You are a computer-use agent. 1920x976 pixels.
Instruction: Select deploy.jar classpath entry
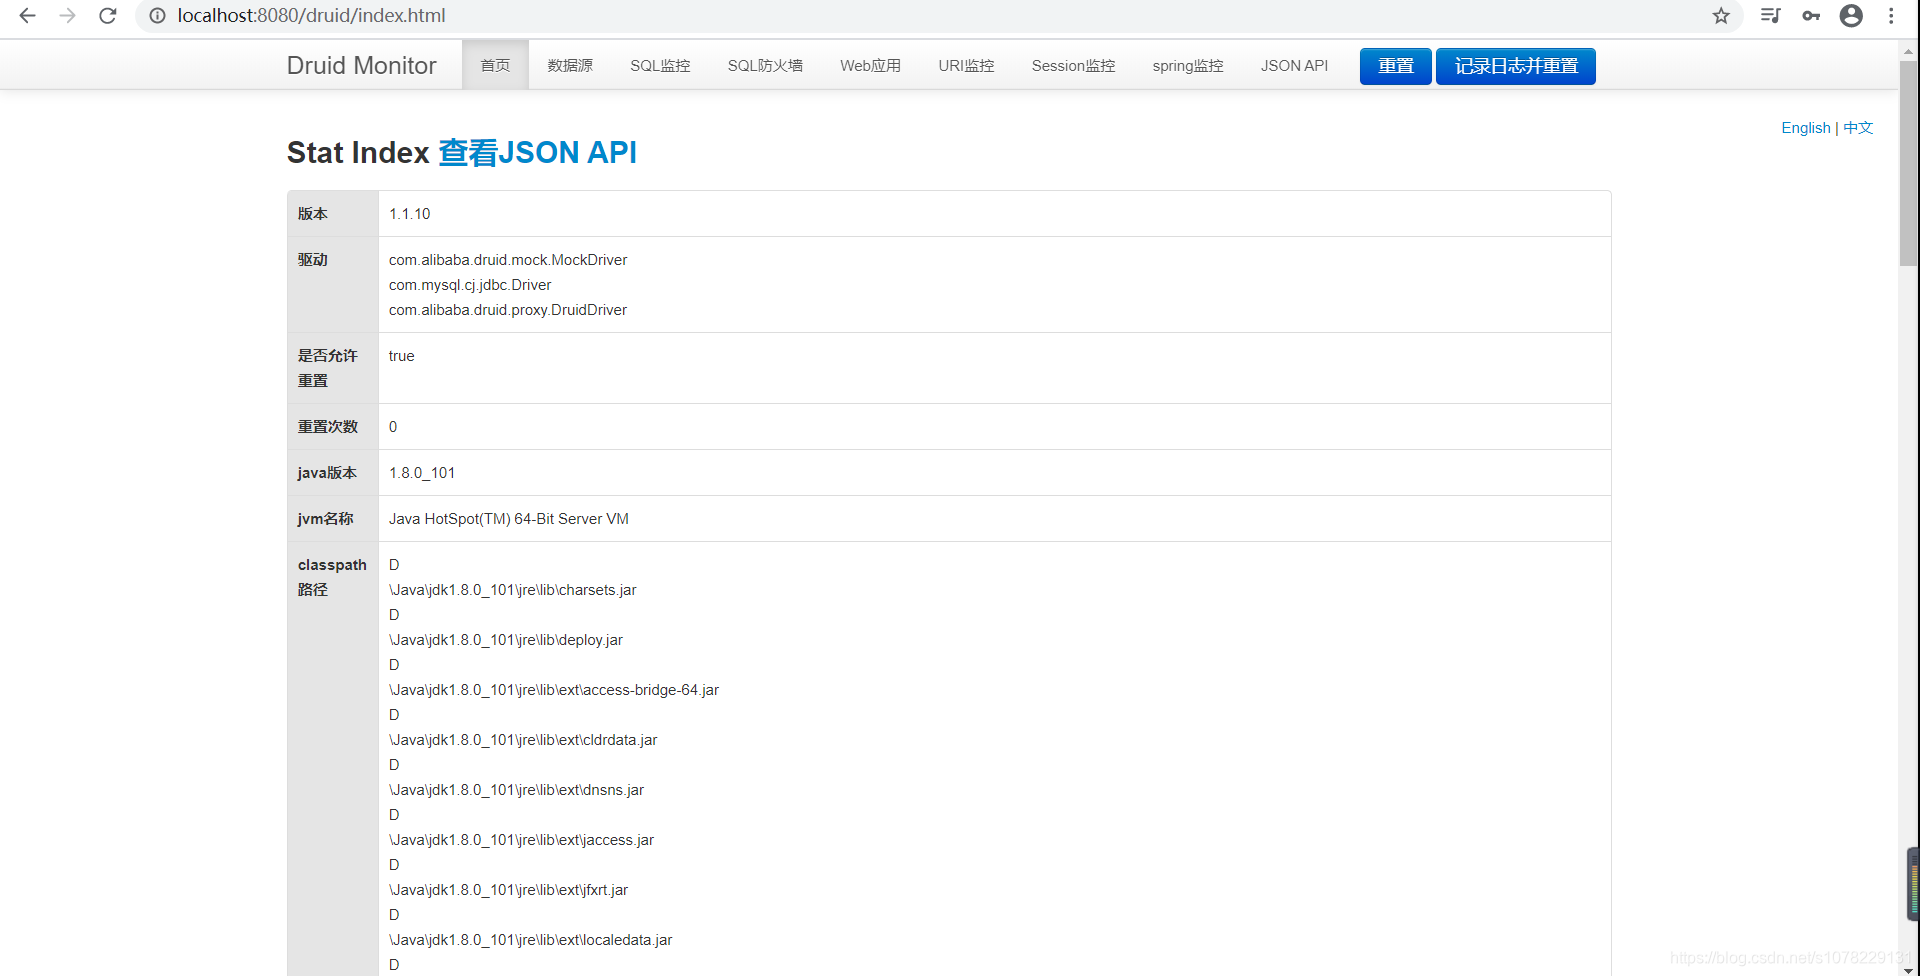point(506,640)
